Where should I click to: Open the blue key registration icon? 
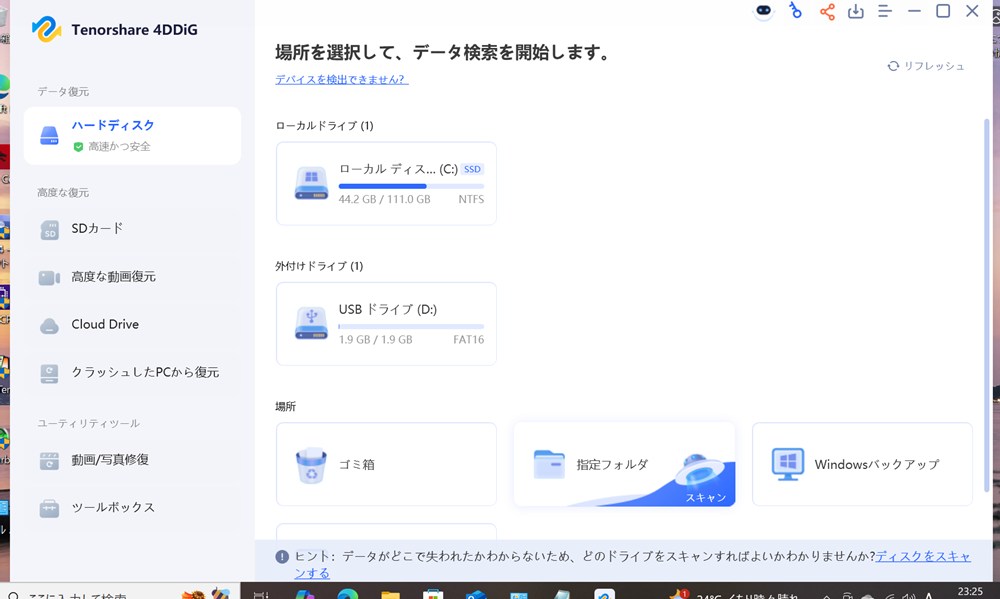pos(795,11)
